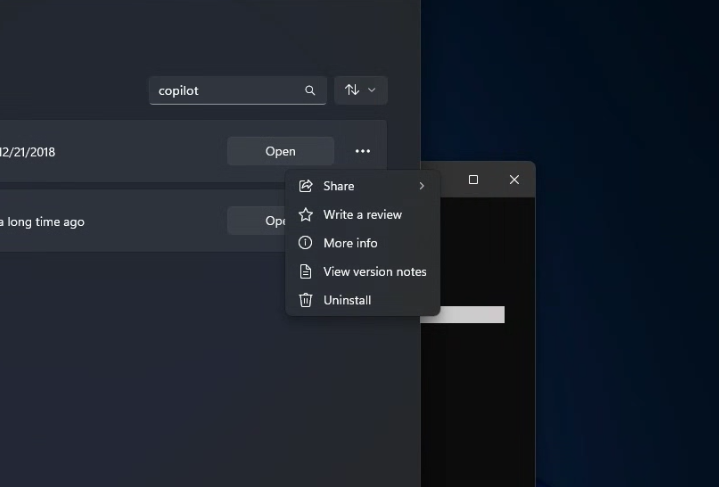Image resolution: width=719 pixels, height=487 pixels.
Task: Open the three-dot more options button
Action: [362, 151]
